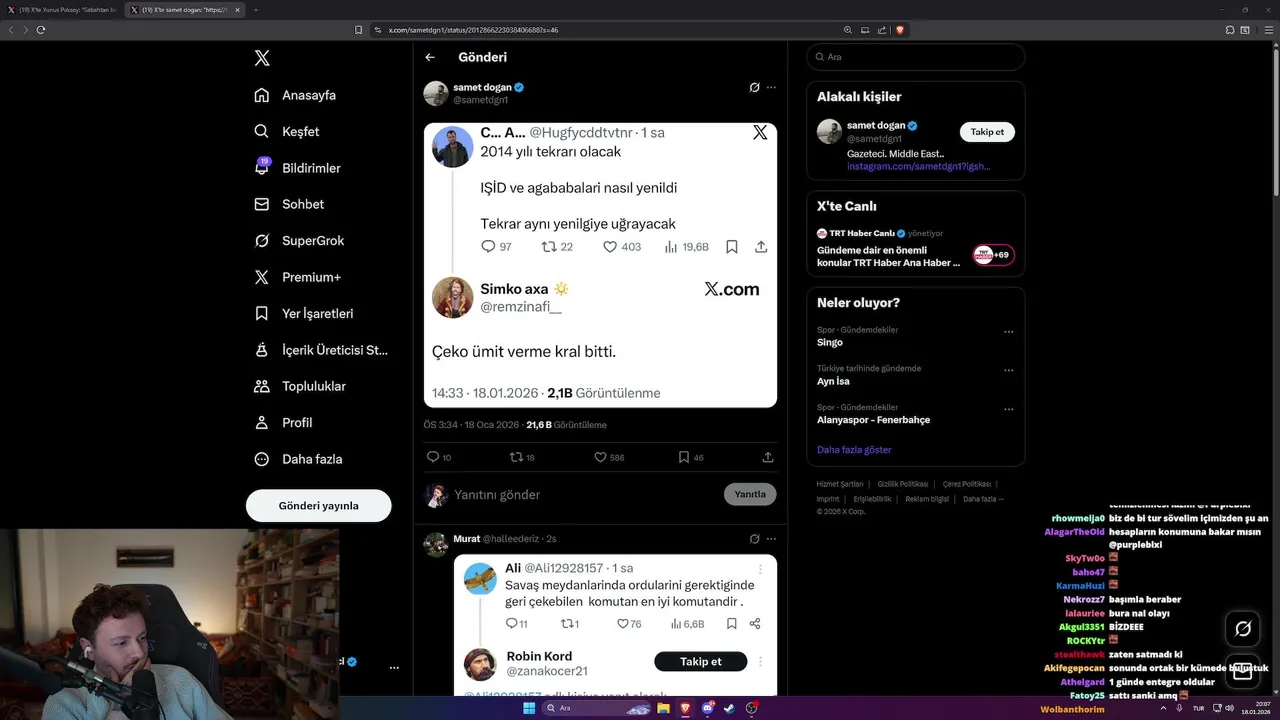
Task: Open Daha fazla menu in the sidebar
Action: (x=298, y=459)
